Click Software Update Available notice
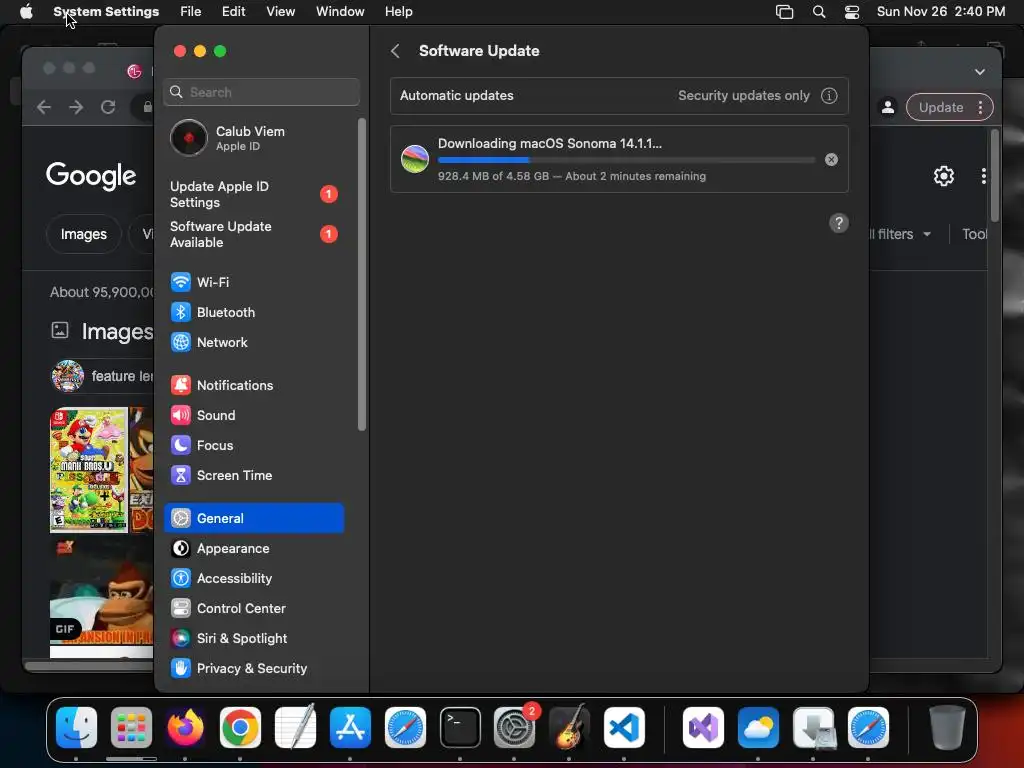Image resolution: width=1024 pixels, height=768 pixels. (253, 234)
